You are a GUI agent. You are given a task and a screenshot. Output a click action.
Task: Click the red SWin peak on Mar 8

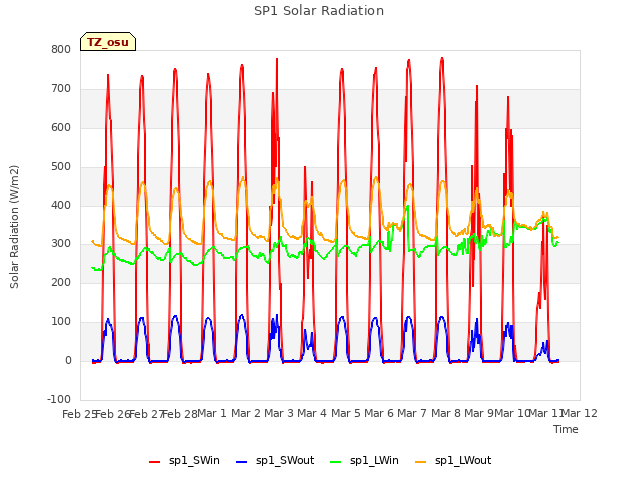coord(442,59)
